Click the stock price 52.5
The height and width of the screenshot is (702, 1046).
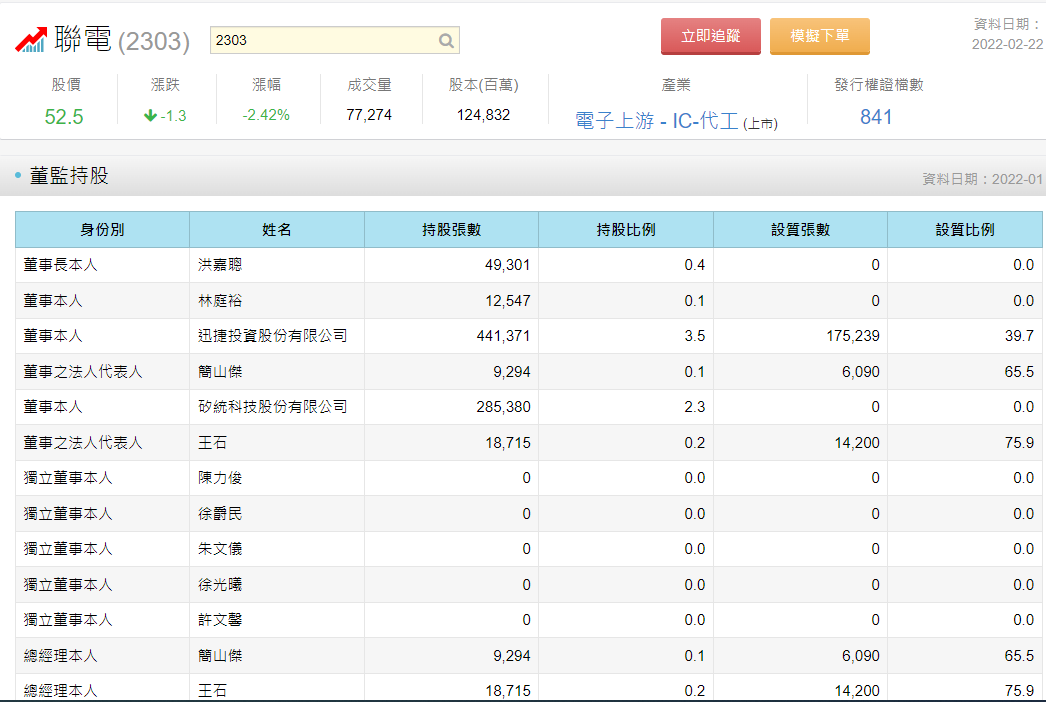point(64,117)
